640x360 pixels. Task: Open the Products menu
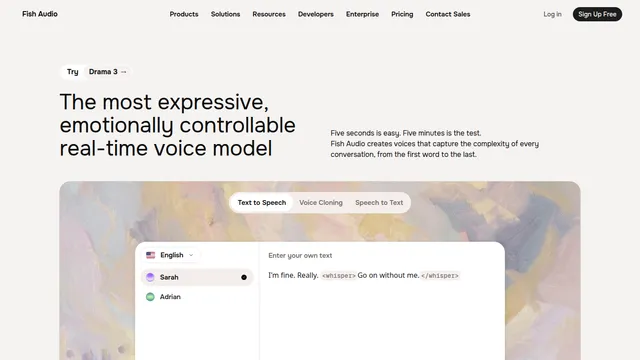coord(184,14)
